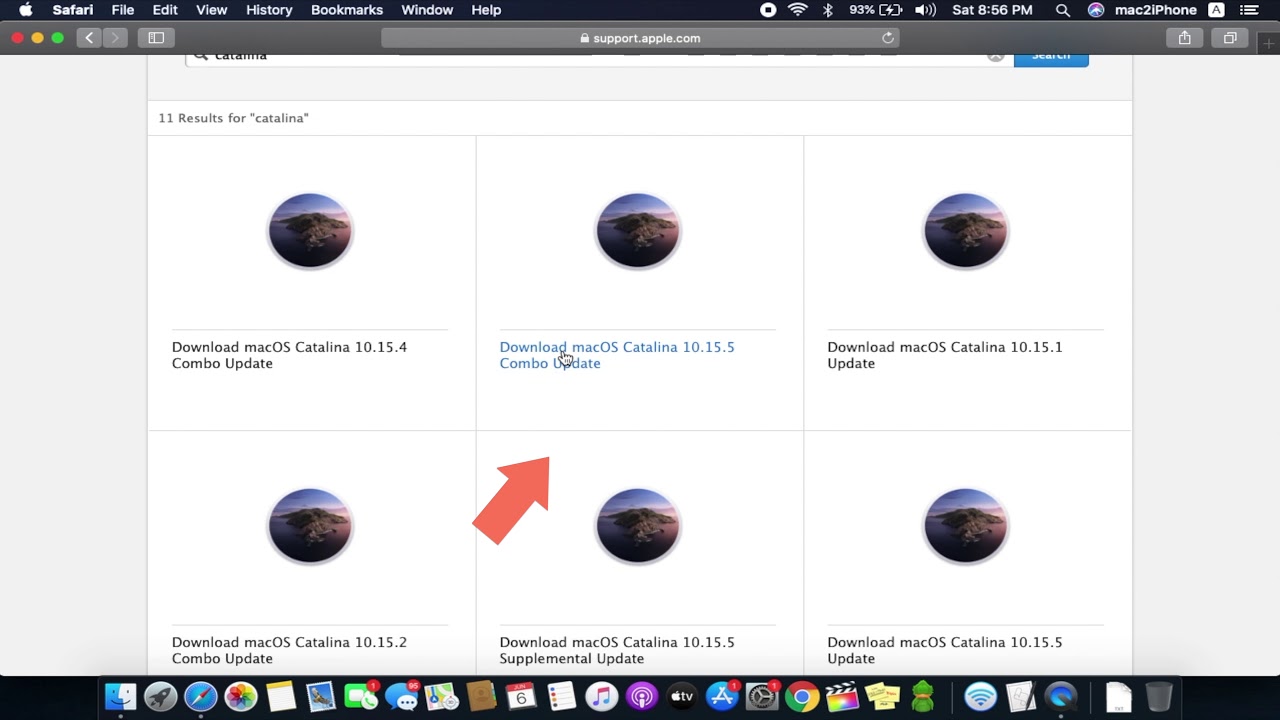Open Download macOS Catalina 10.15.5 Combo Update
This screenshot has width=1280, height=720.
(x=617, y=355)
